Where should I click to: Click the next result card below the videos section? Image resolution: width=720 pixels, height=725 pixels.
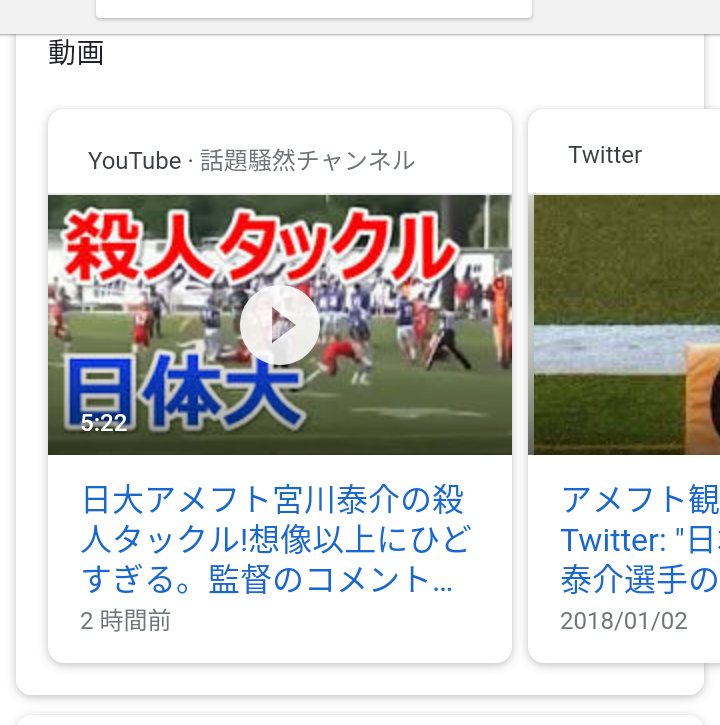tap(360, 720)
